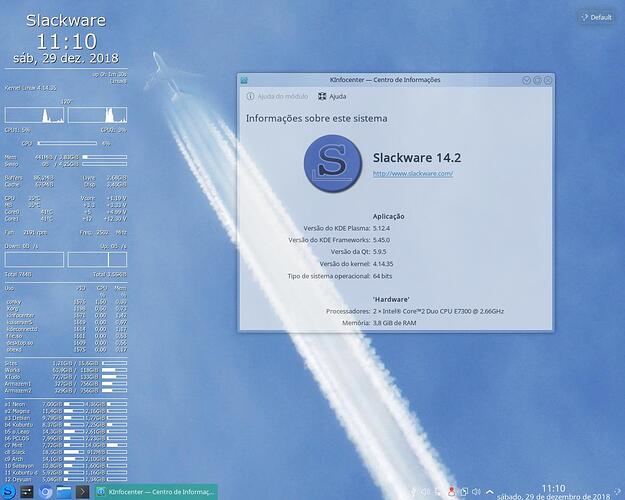Screen dimensions: 625x500
Task: Click the 'Hardware' section header
Action: (391, 299)
